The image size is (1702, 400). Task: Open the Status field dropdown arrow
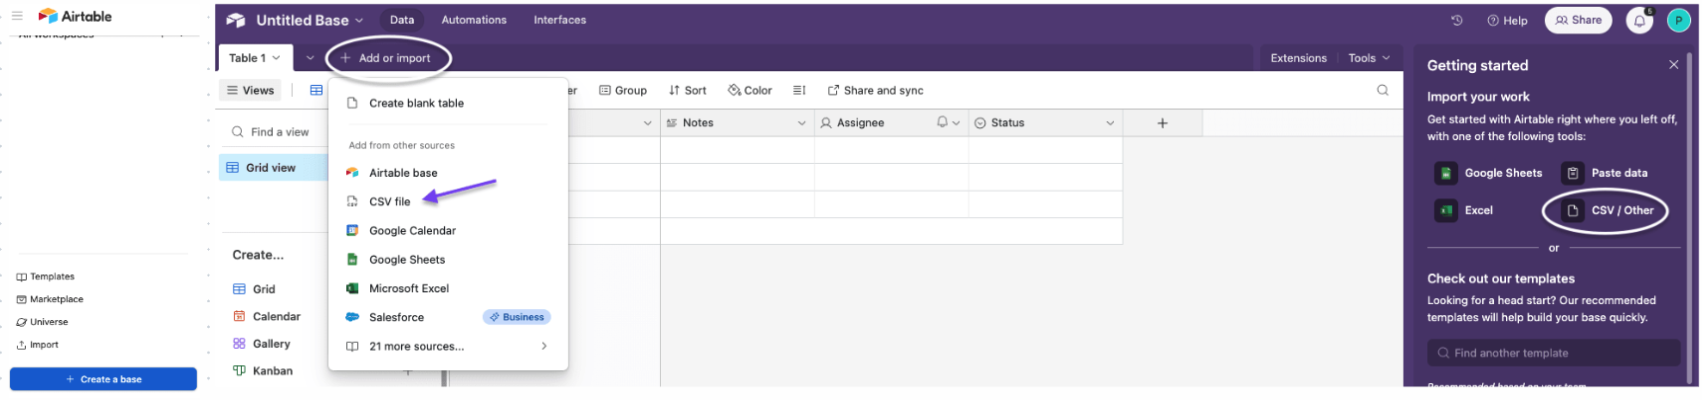click(1110, 123)
